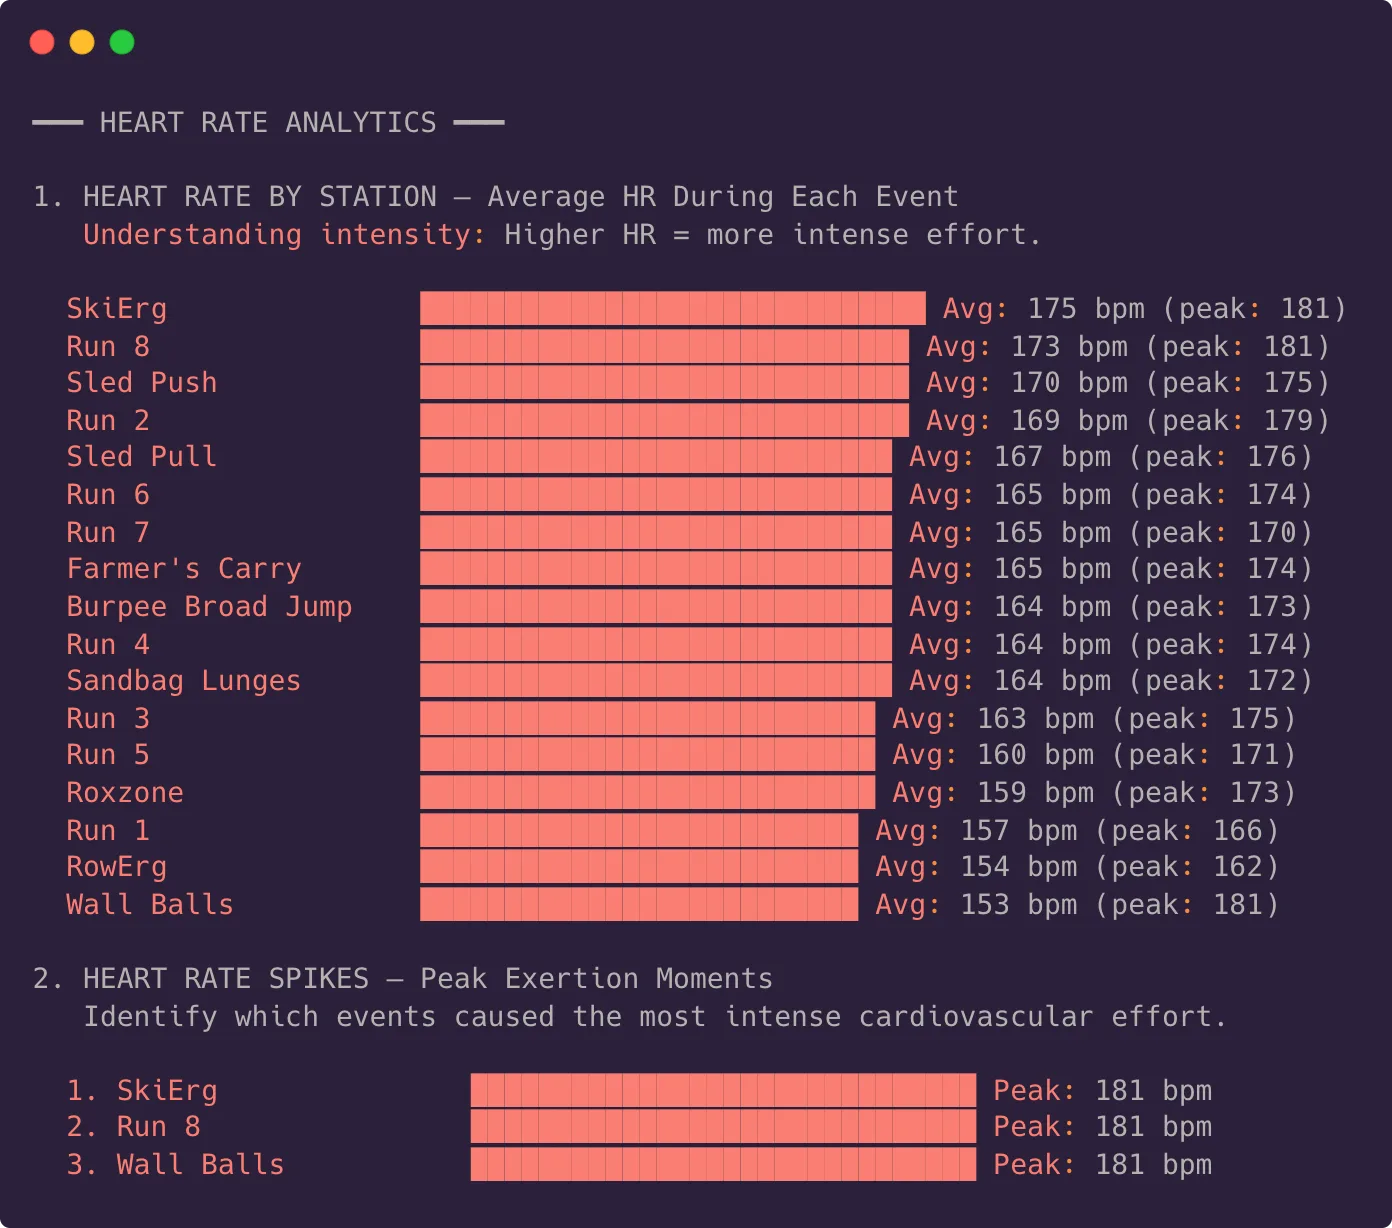1392x1228 pixels.
Task: Click the Sled Pull station label
Action: [x=142, y=457]
